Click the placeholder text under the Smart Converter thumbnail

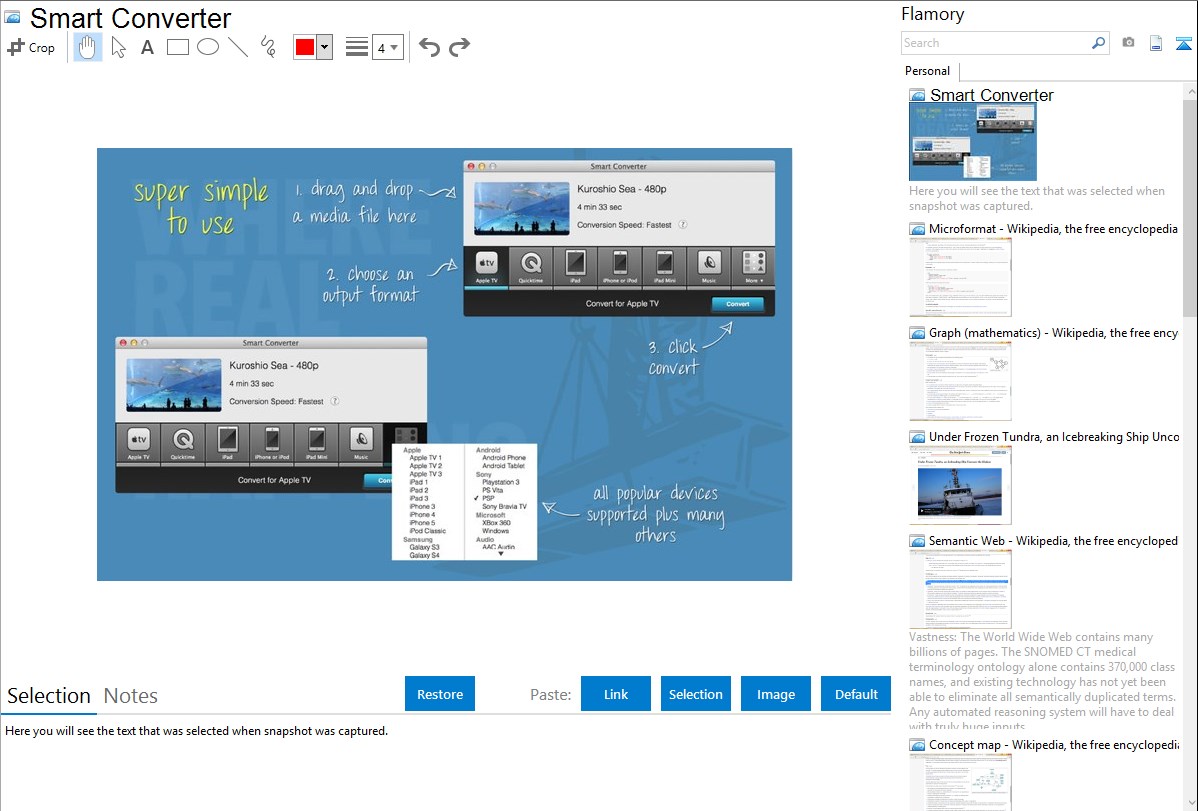point(1037,199)
